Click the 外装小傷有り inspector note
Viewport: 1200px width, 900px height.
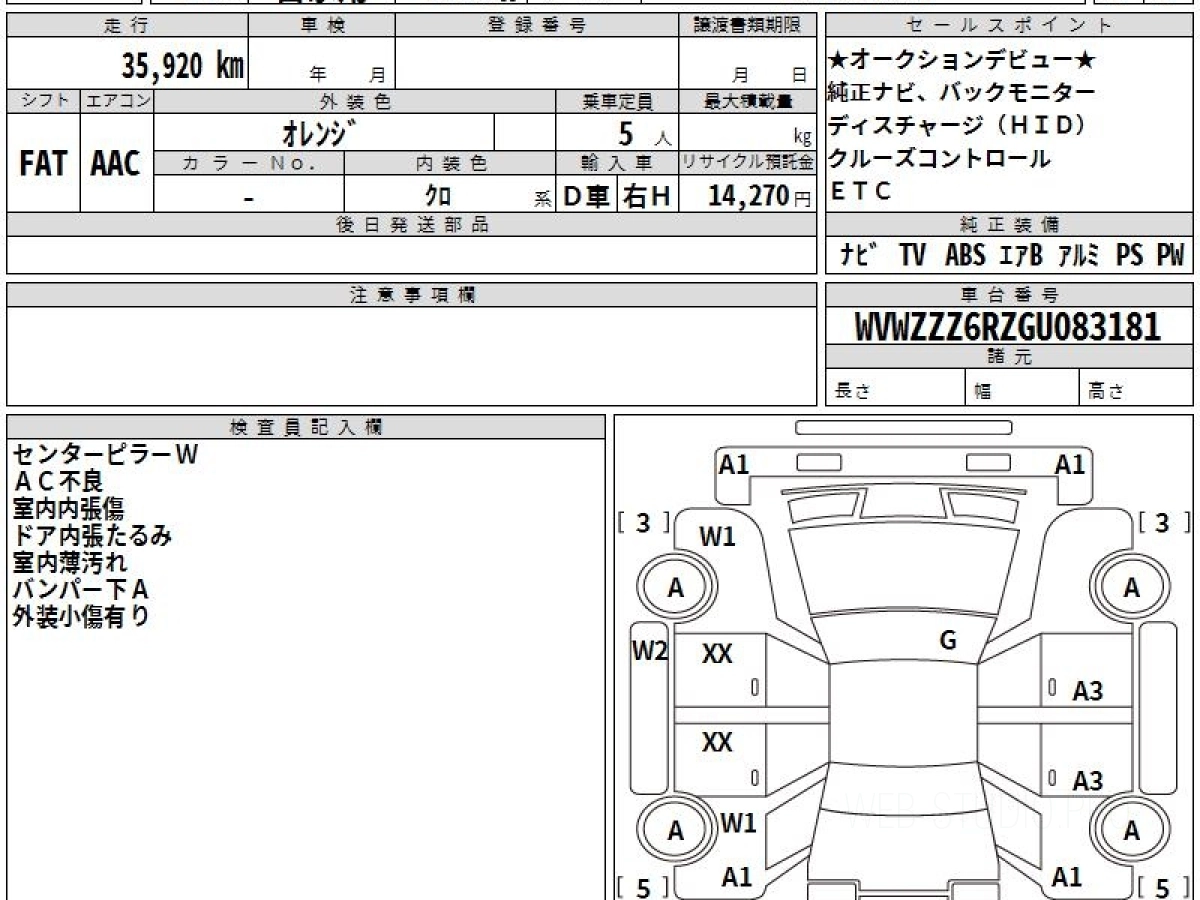coord(80,617)
